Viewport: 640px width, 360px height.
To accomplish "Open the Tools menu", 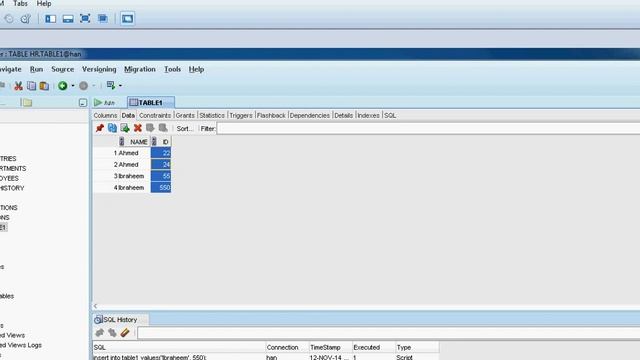I will coord(172,69).
